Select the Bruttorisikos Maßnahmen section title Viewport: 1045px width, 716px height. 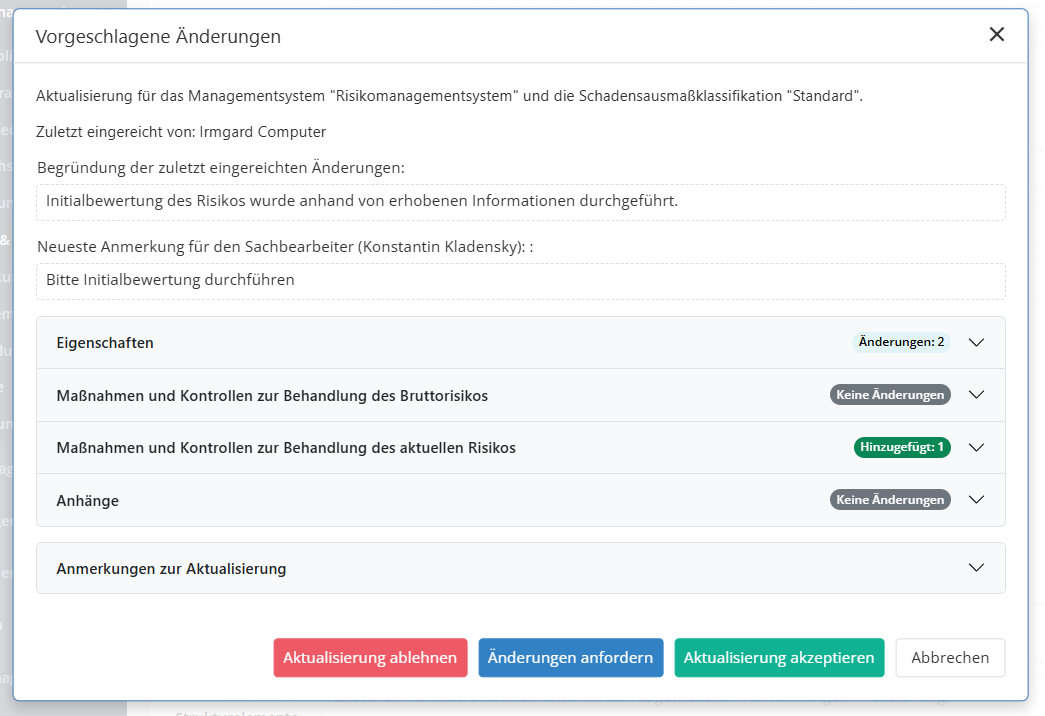272,396
